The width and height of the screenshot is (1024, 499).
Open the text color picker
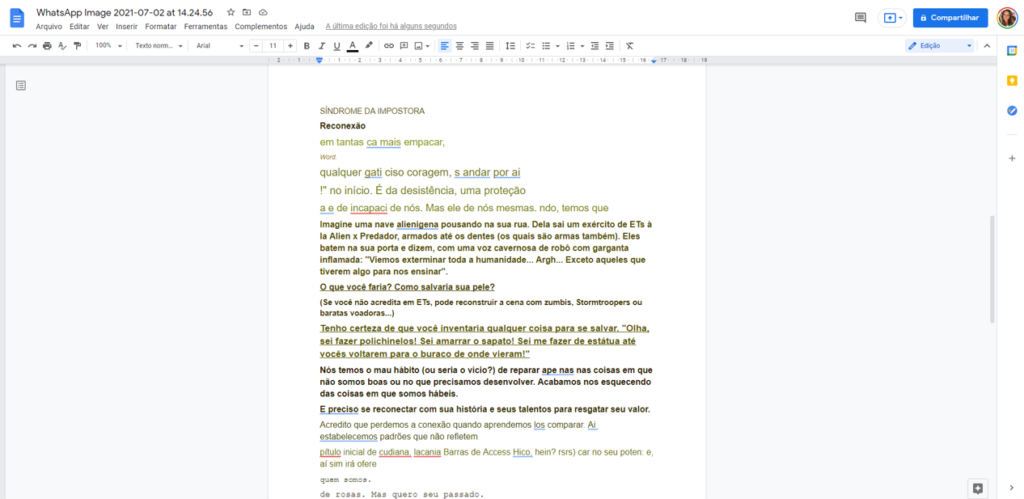click(x=353, y=46)
